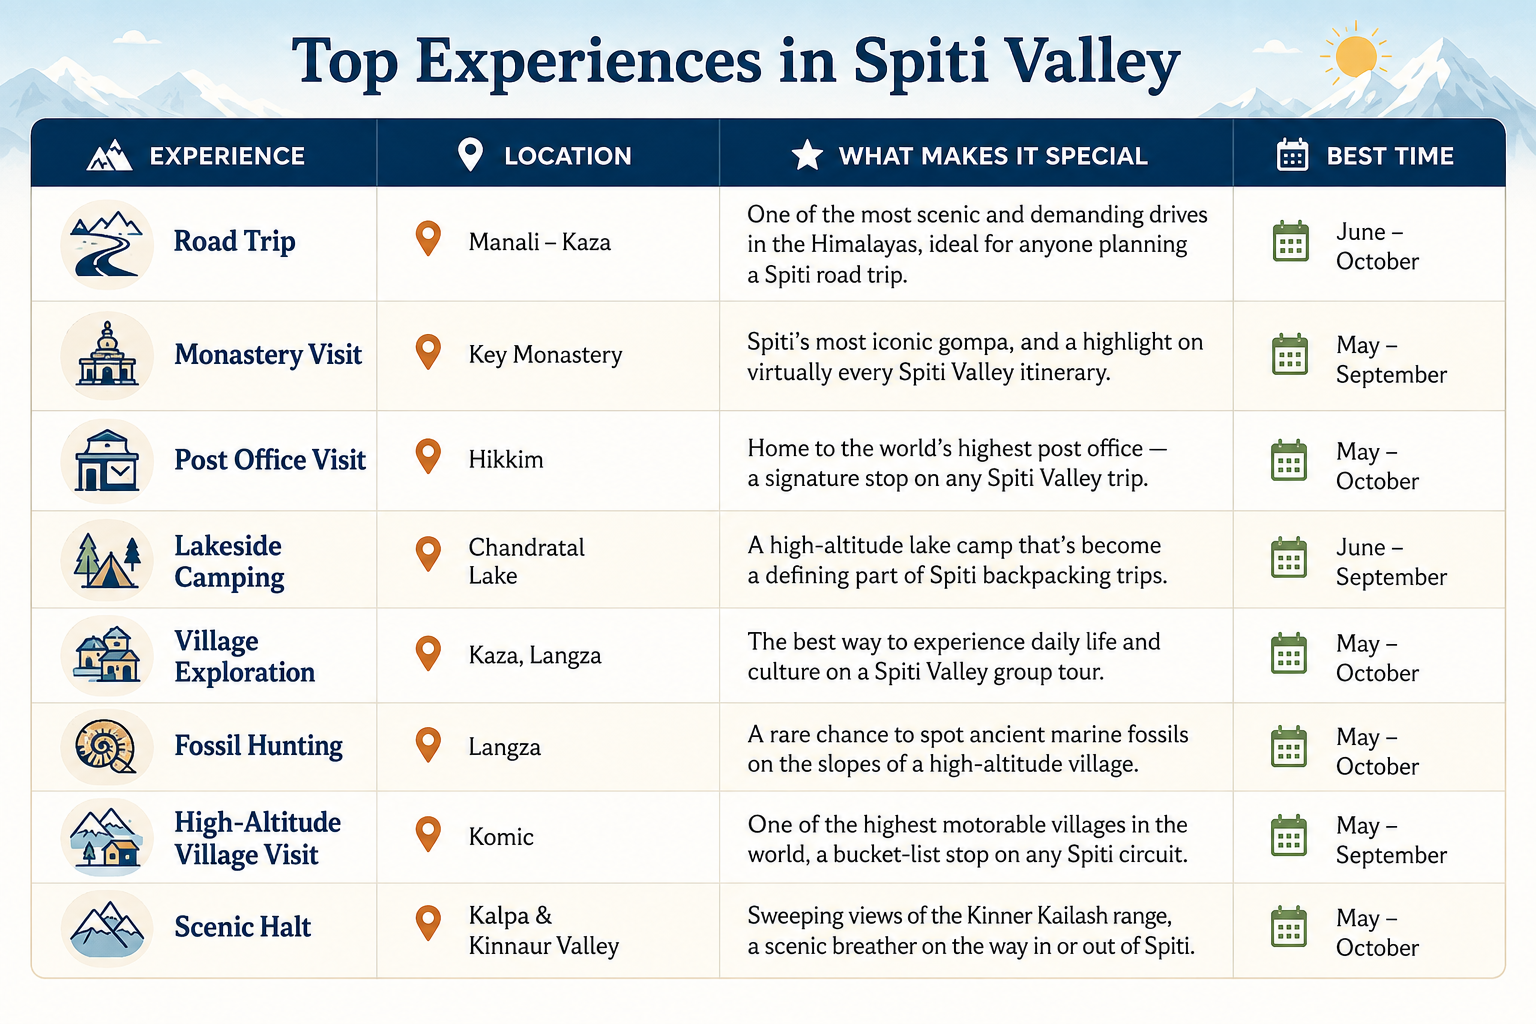
Task: Click the Top Experiences in Spiti Valley title
Action: (736, 61)
